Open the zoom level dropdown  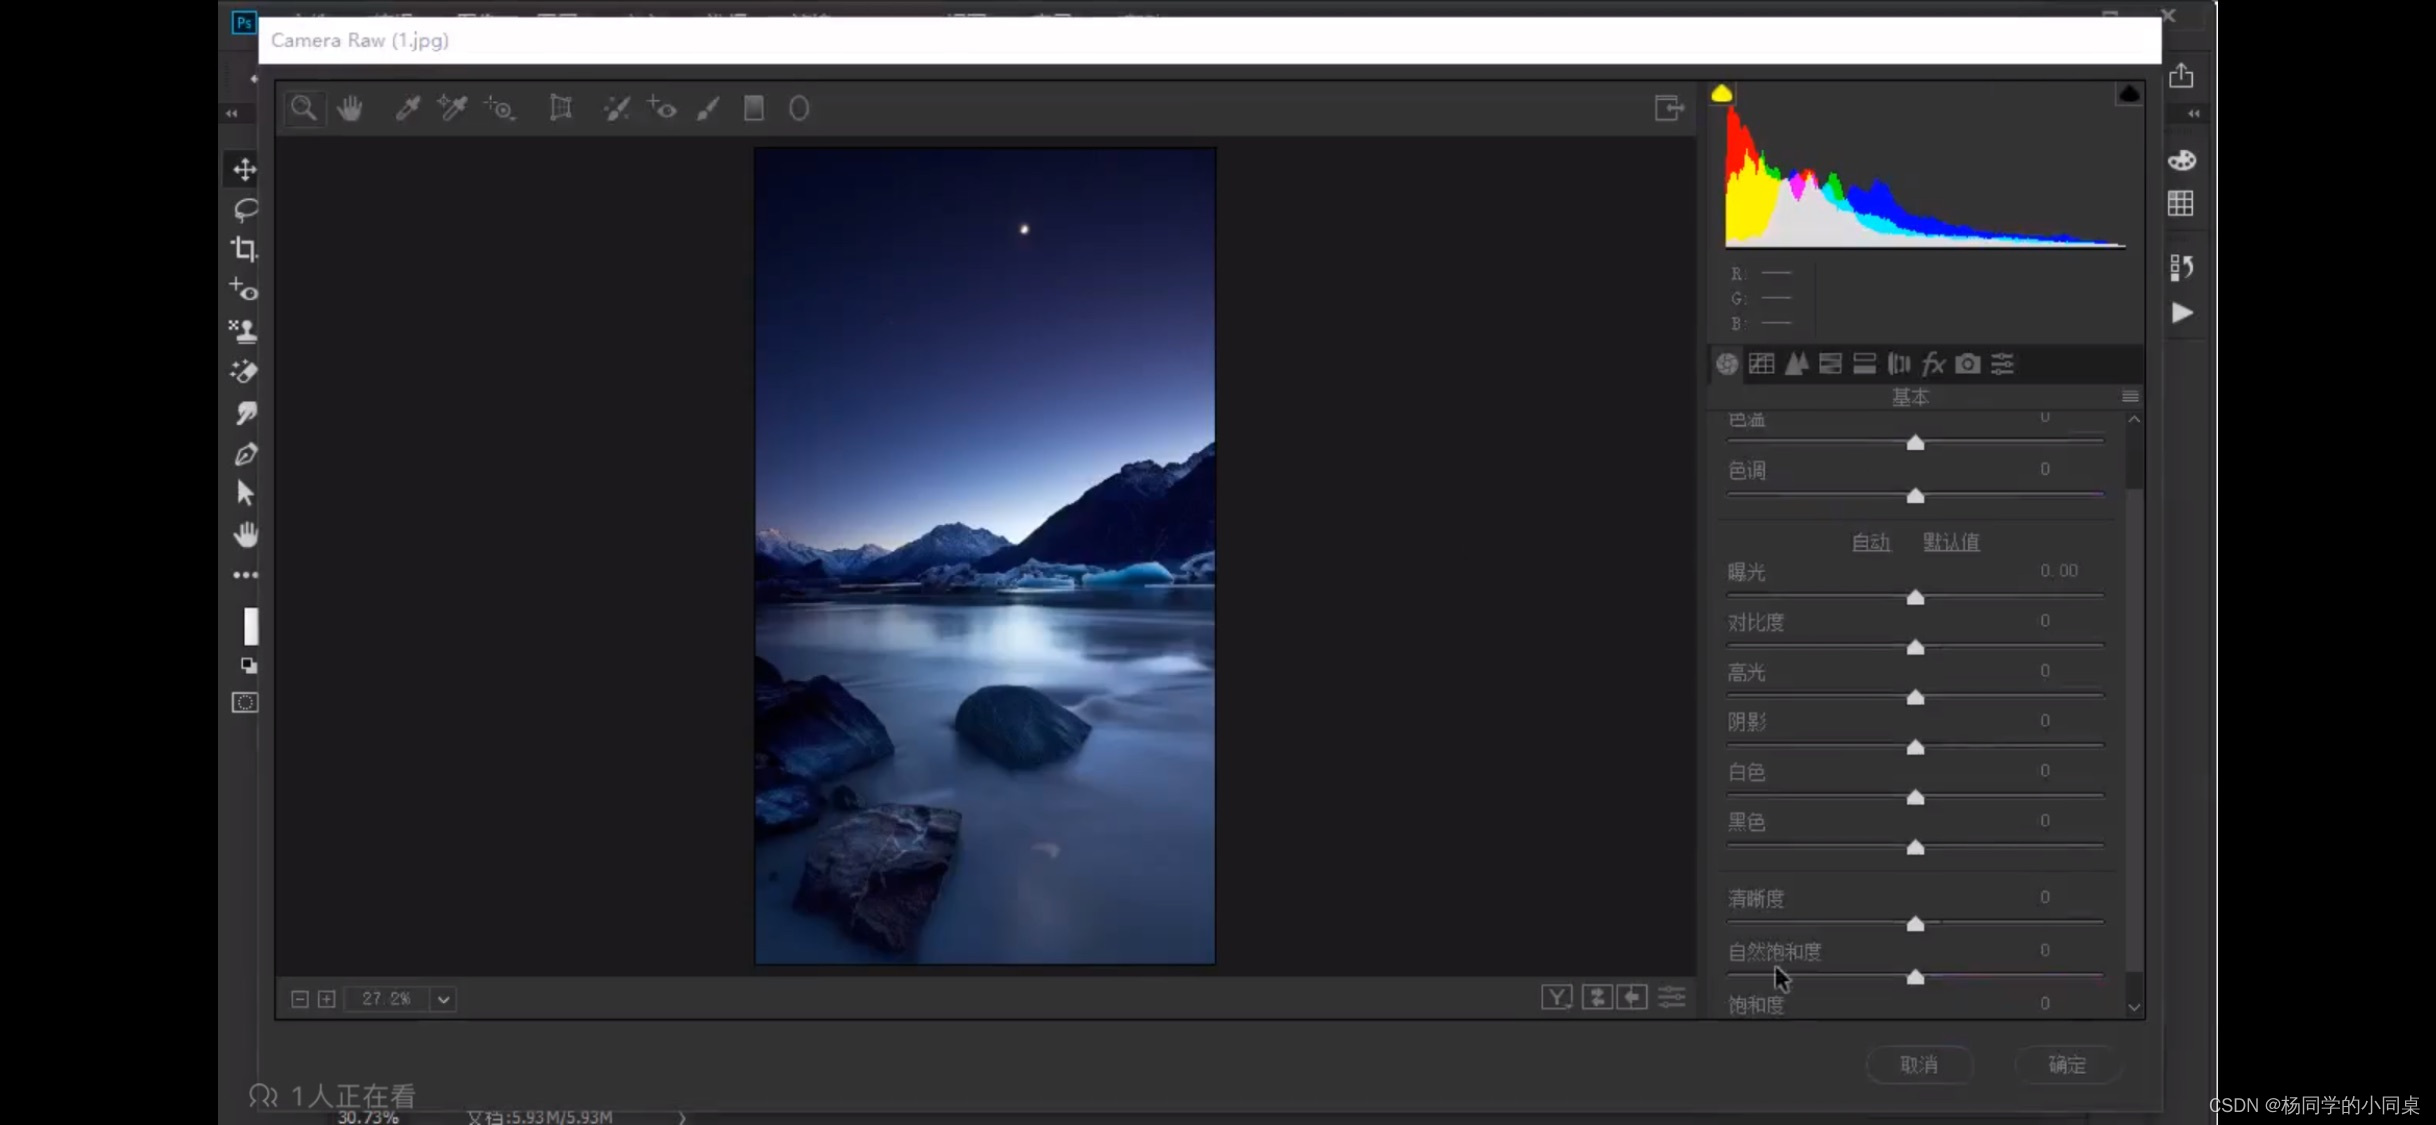(x=444, y=999)
